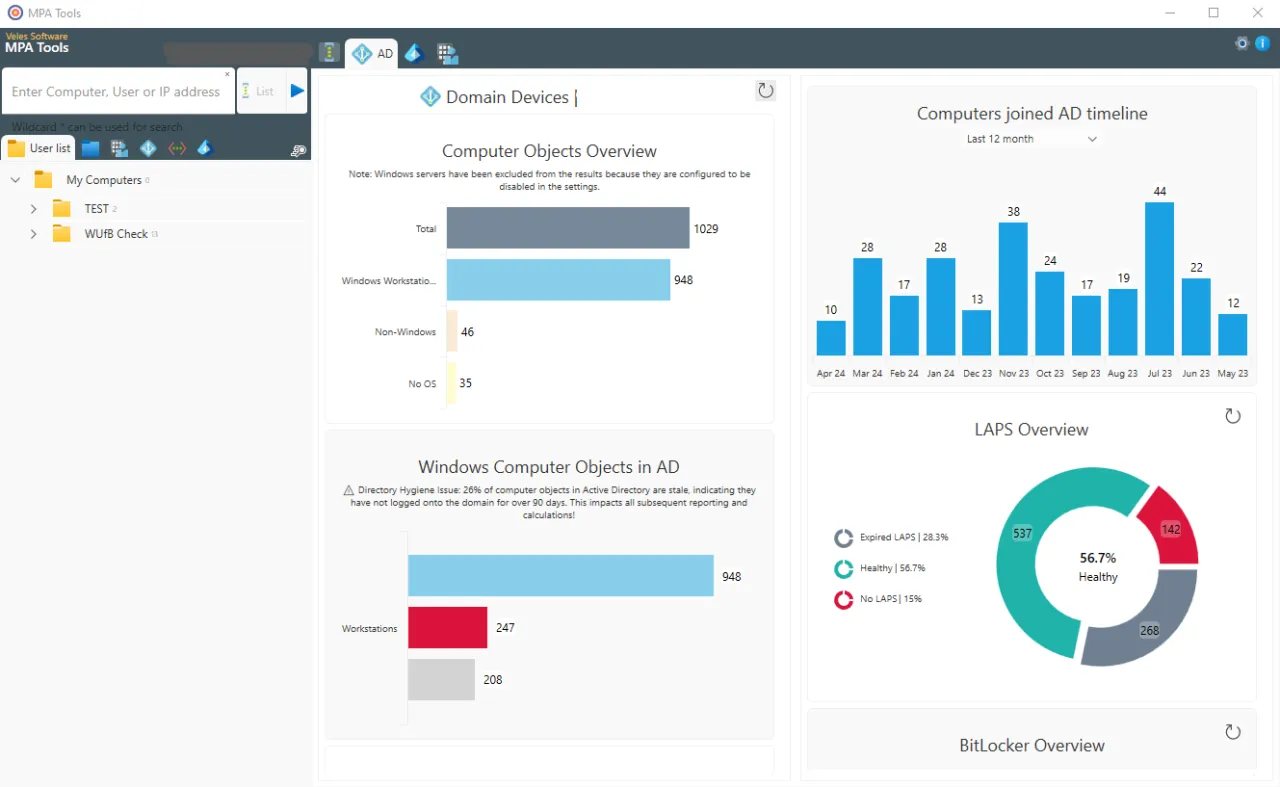The width and height of the screenshot is (1280, 787).
Task: Clear the search box with the small x
Action: [x=227, y=74]
